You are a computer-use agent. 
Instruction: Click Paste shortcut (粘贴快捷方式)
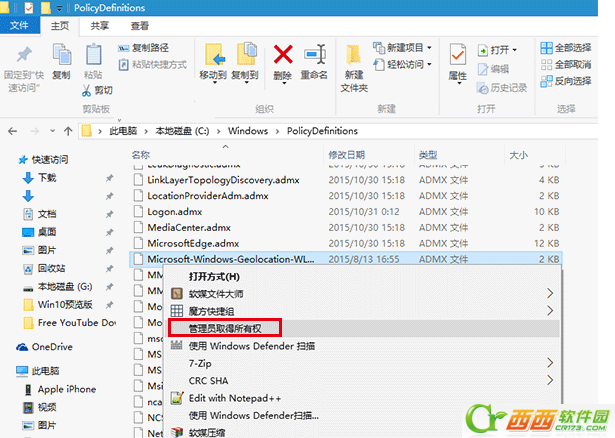pyautogui.click(x=153, y=64)
